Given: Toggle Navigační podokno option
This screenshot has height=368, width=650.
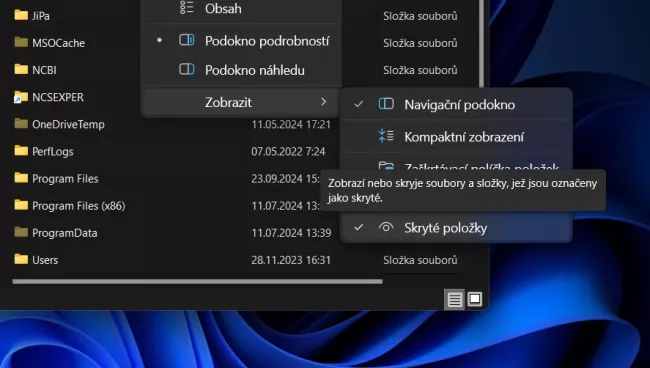Looking at the screenshot, I should 456,104.
